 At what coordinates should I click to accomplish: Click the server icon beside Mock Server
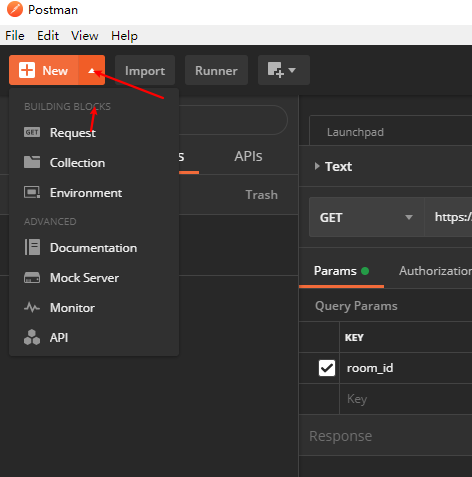32,277
